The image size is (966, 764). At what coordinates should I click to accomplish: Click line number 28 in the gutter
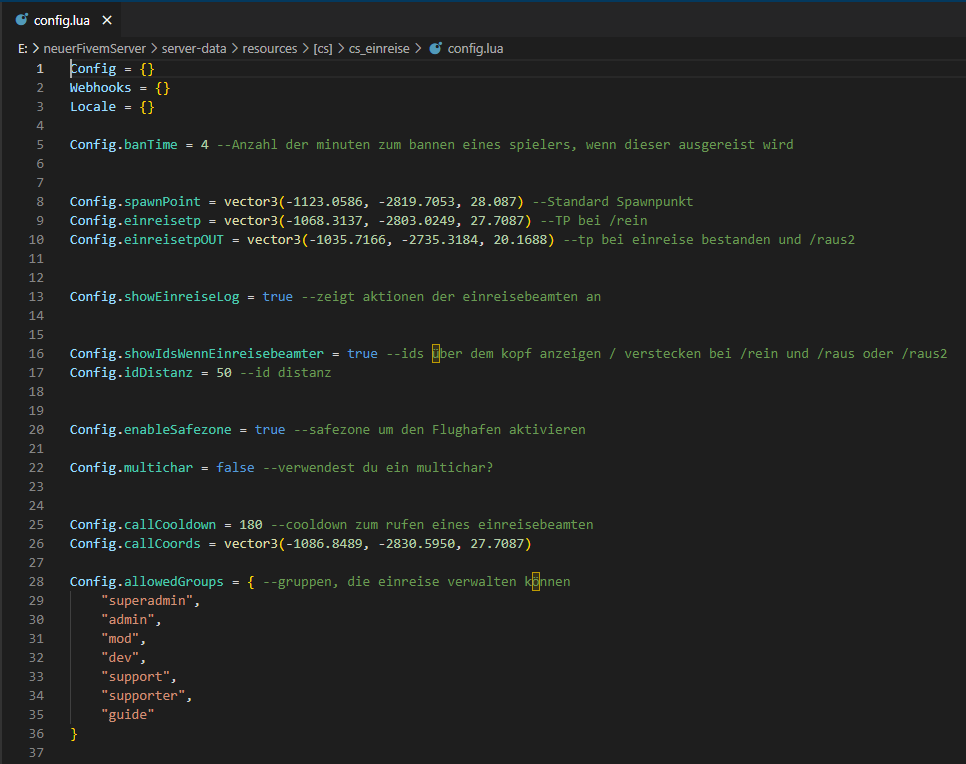coord(36,581)
